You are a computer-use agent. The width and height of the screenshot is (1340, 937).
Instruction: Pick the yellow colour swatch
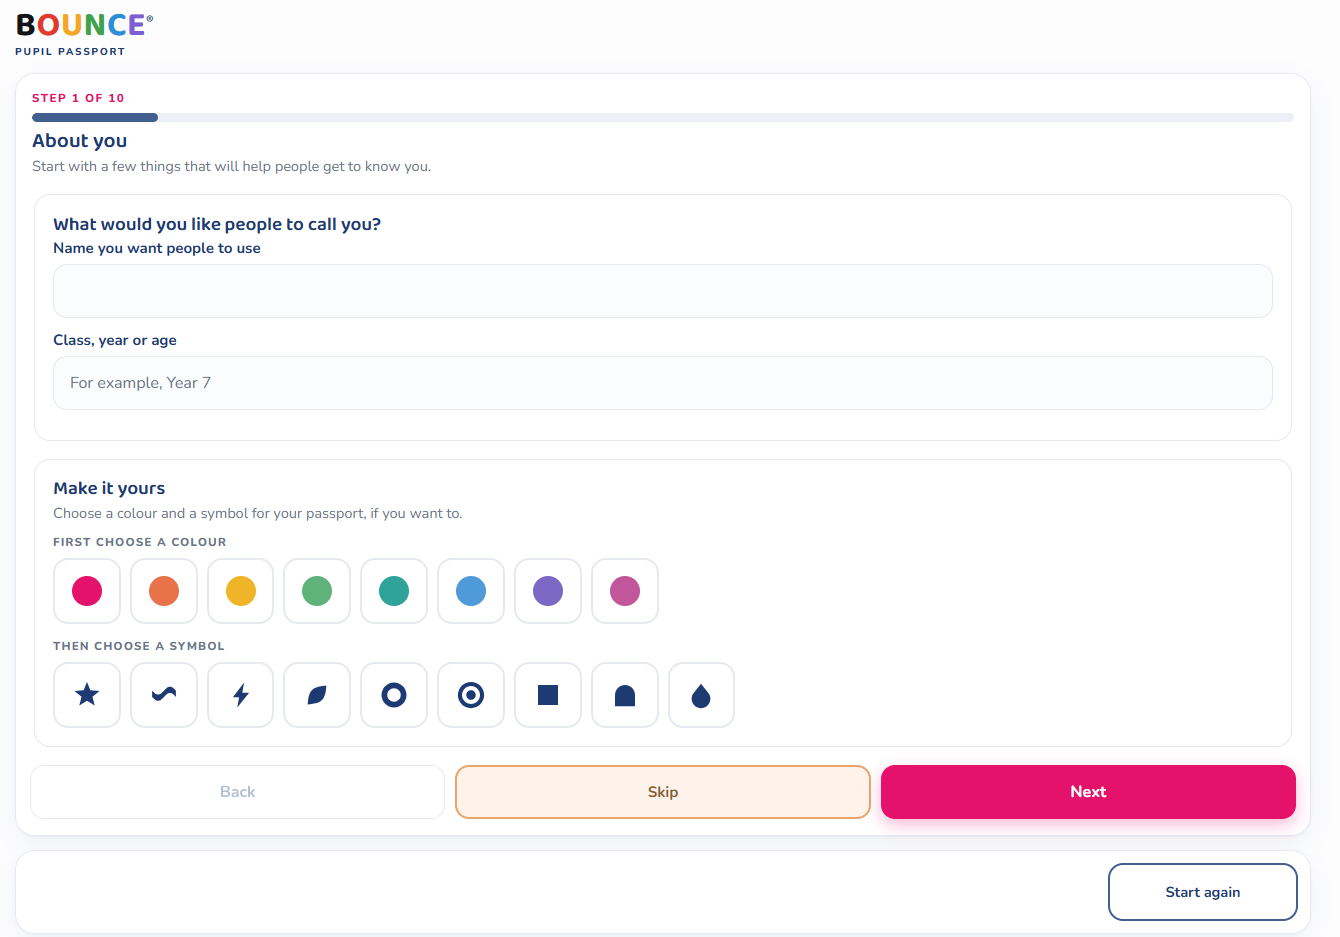point(241,591)
